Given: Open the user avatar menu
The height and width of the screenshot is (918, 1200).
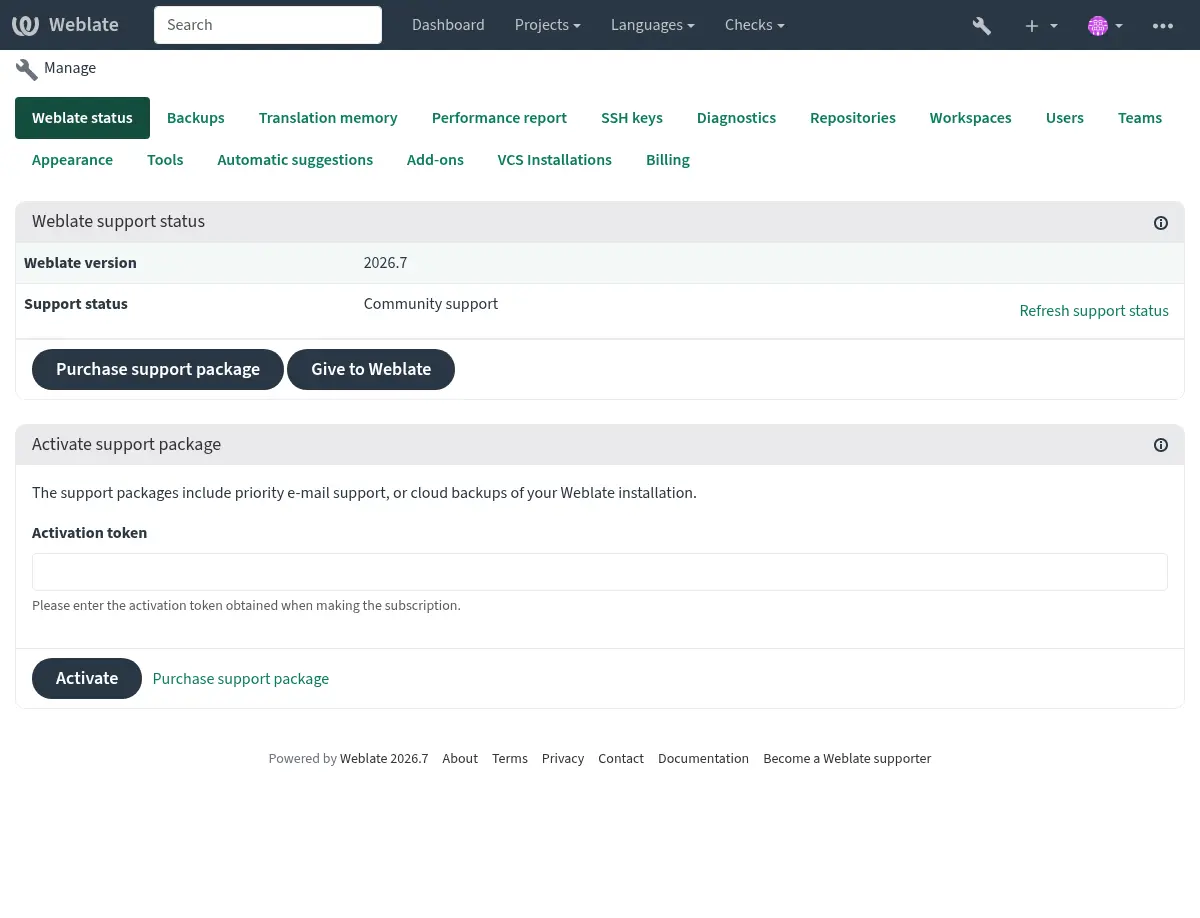Looking at the screenshot, I should point(1105,25).
